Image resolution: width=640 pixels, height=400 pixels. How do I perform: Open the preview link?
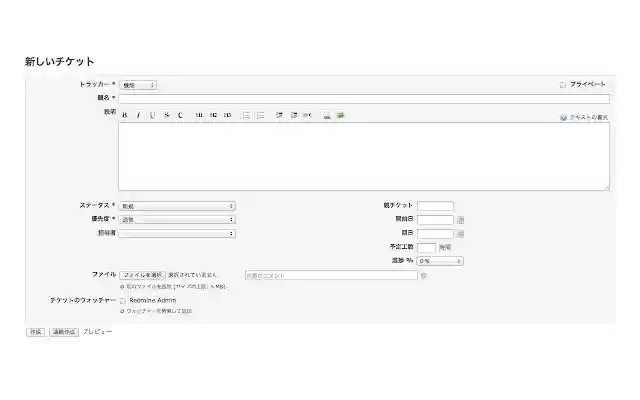pyautogui.click(x=98, y=332)
